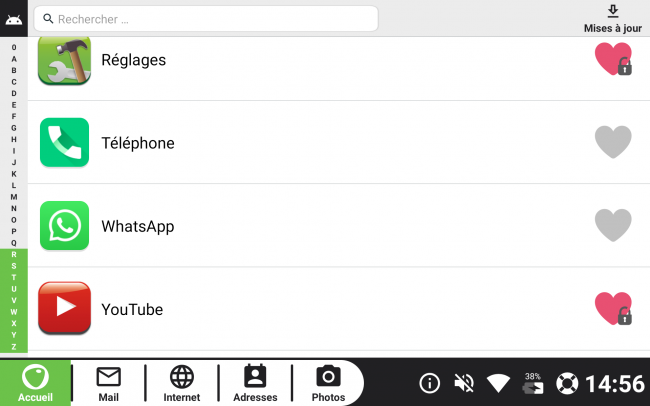
Task: Jump to letter P in index
Action: [x=14, y=231]
